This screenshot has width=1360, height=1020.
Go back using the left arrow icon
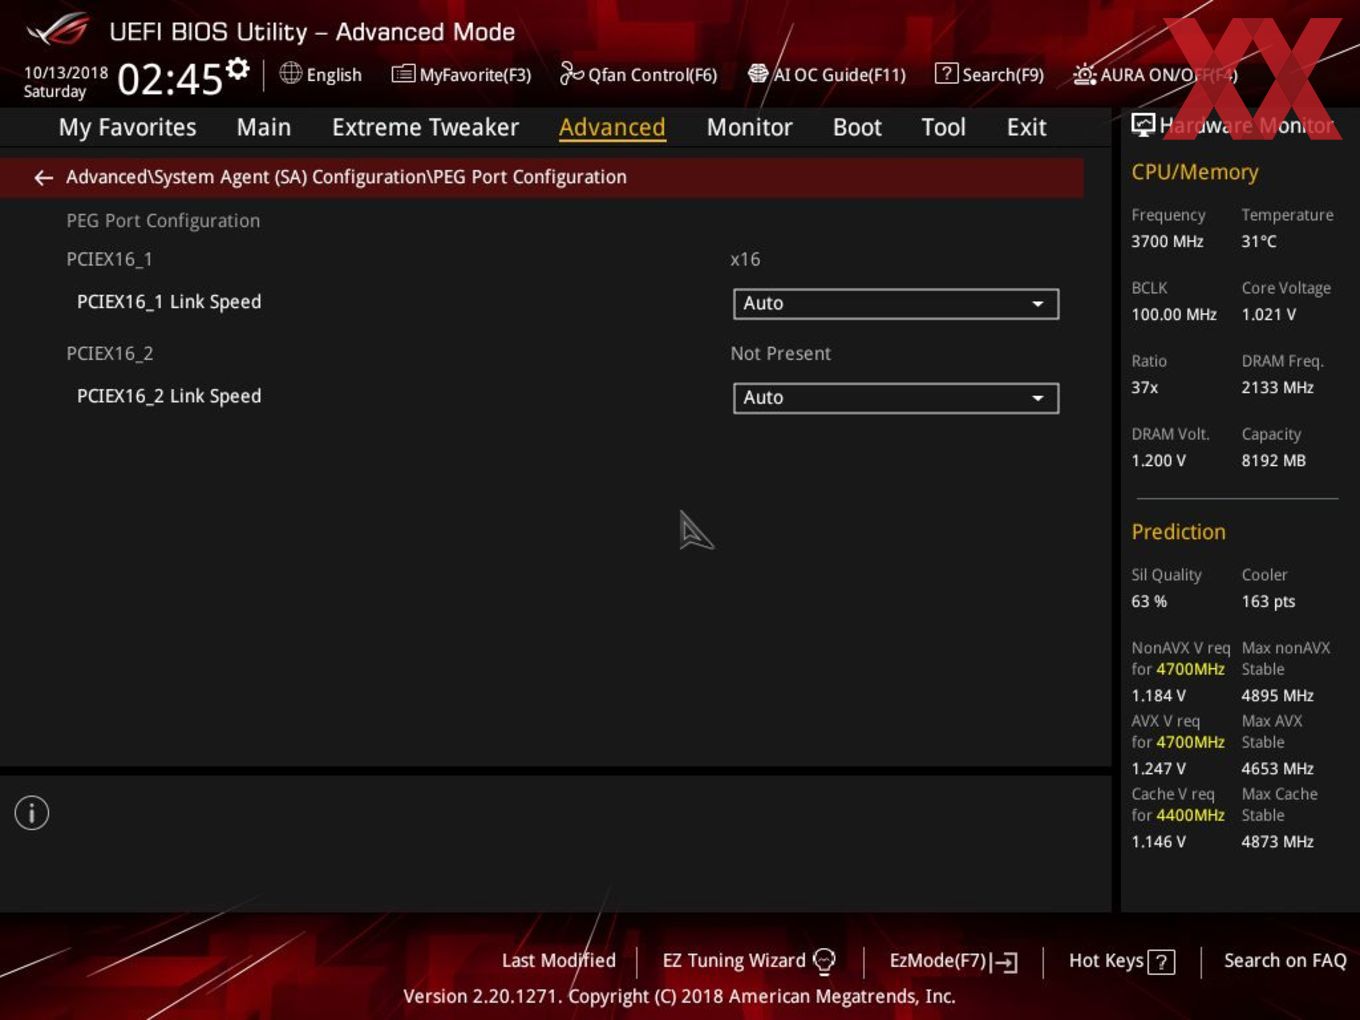pos(43,178)
